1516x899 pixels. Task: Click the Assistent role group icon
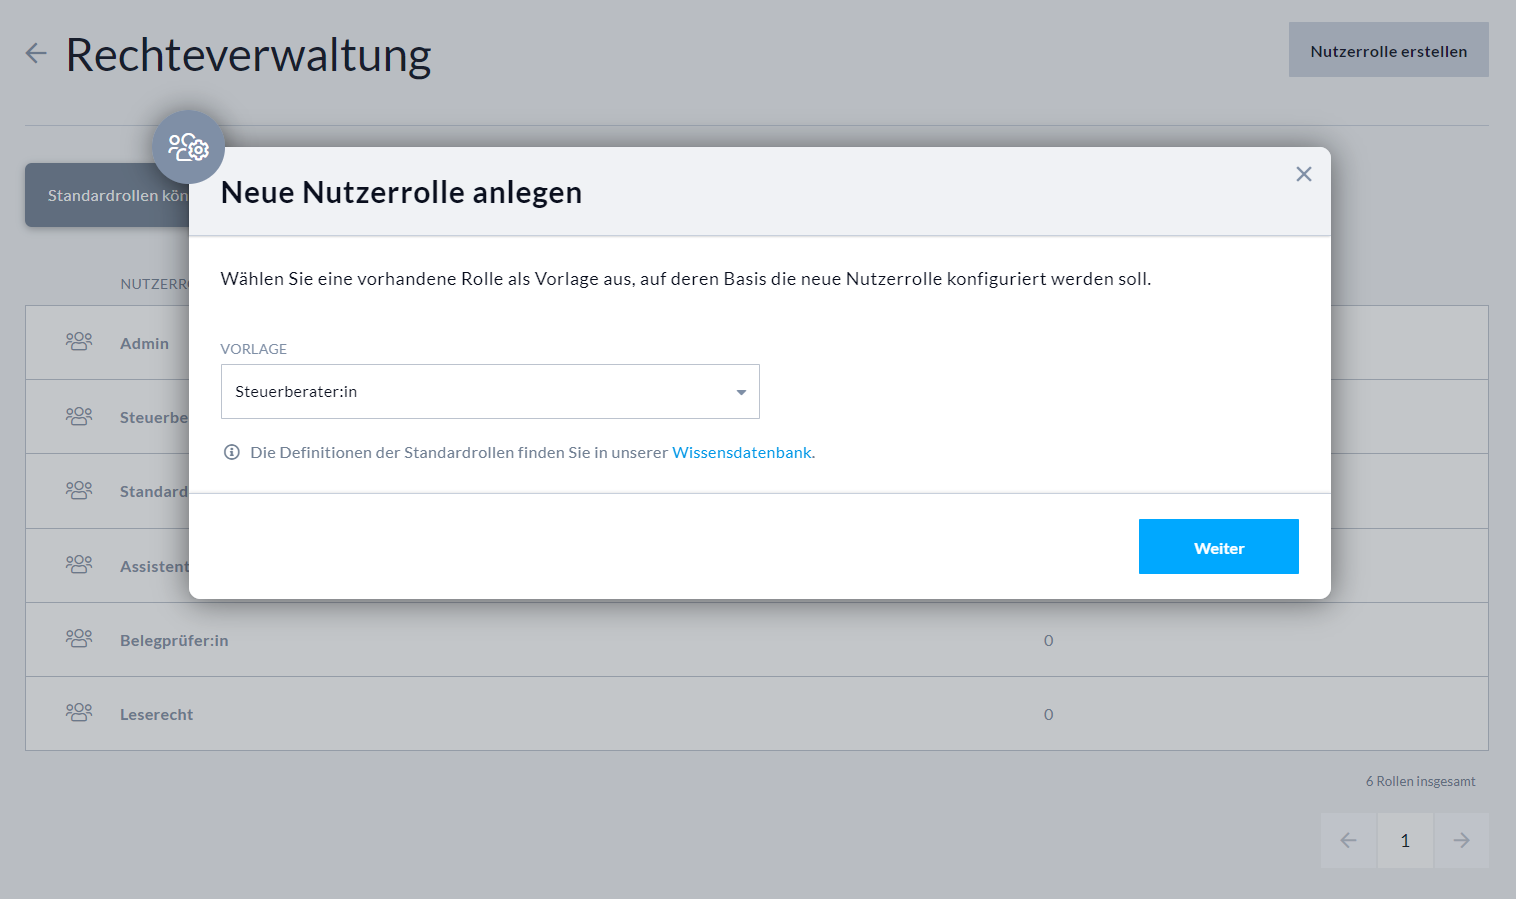pyautogui.click(x=79, y=565)
